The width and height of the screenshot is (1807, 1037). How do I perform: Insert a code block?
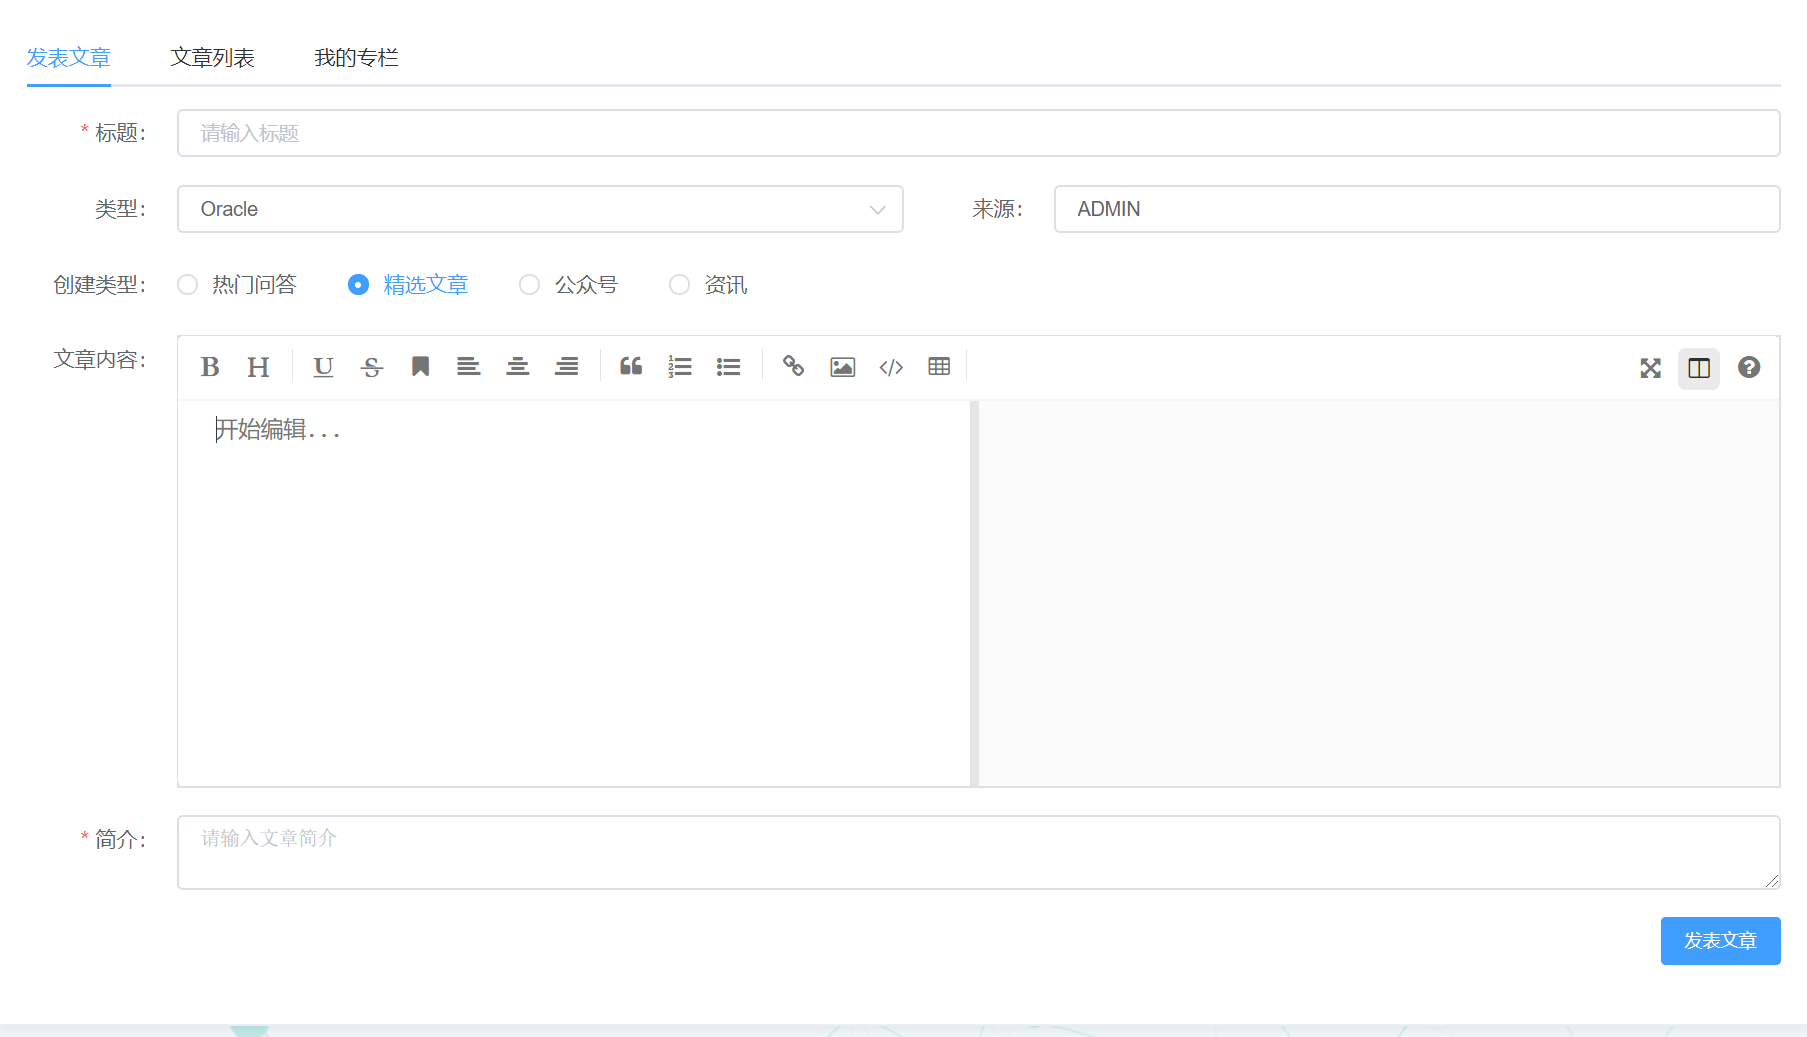[x=891, y=367]
